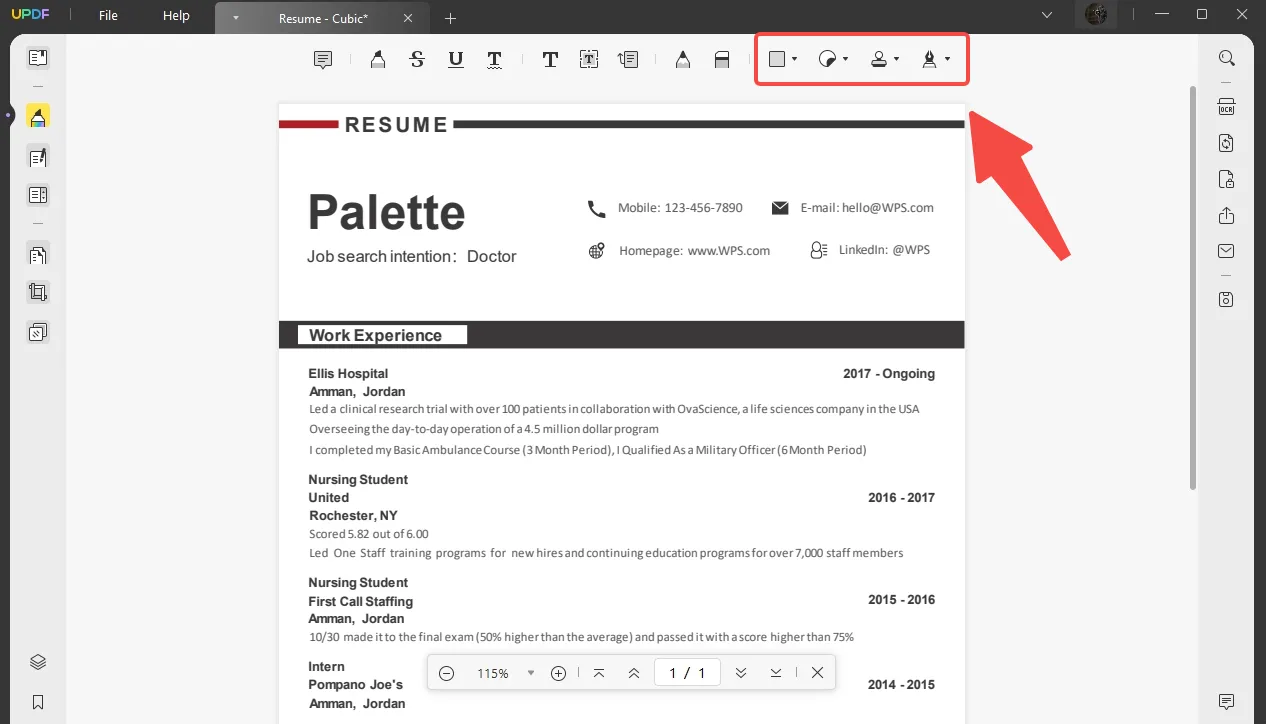The width and height of the screenshot is (1266, 724).
Task: Select the Crop Pages sidebar icon
Action: click(x=38, y=293)
